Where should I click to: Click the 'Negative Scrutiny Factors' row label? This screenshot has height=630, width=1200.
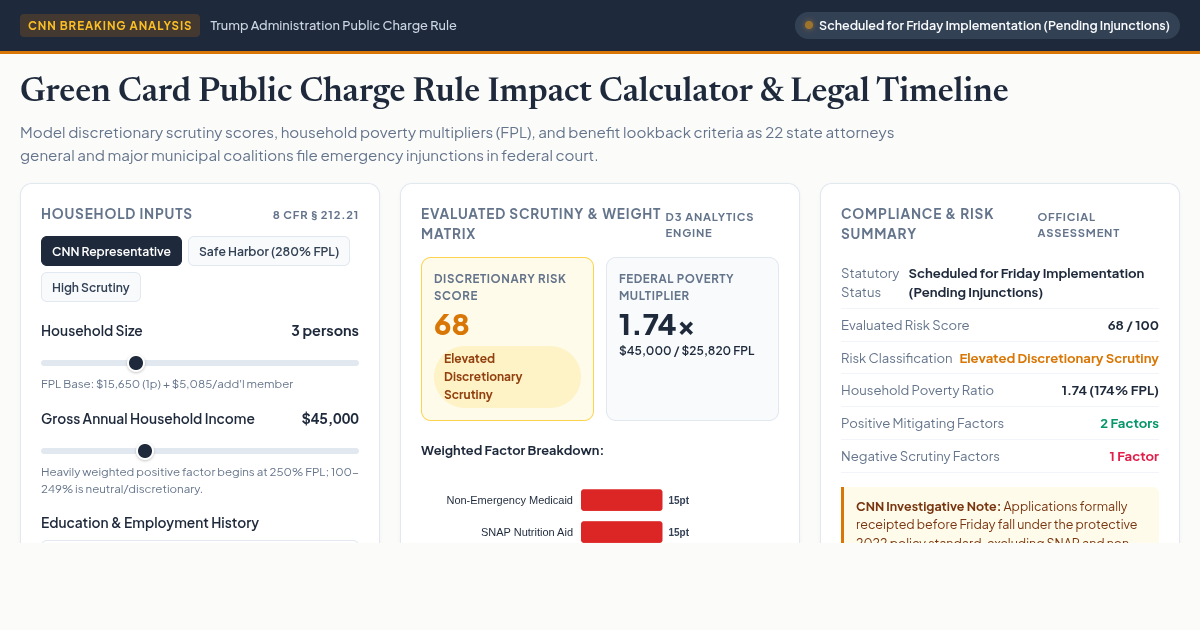click(x=920, y=456)
